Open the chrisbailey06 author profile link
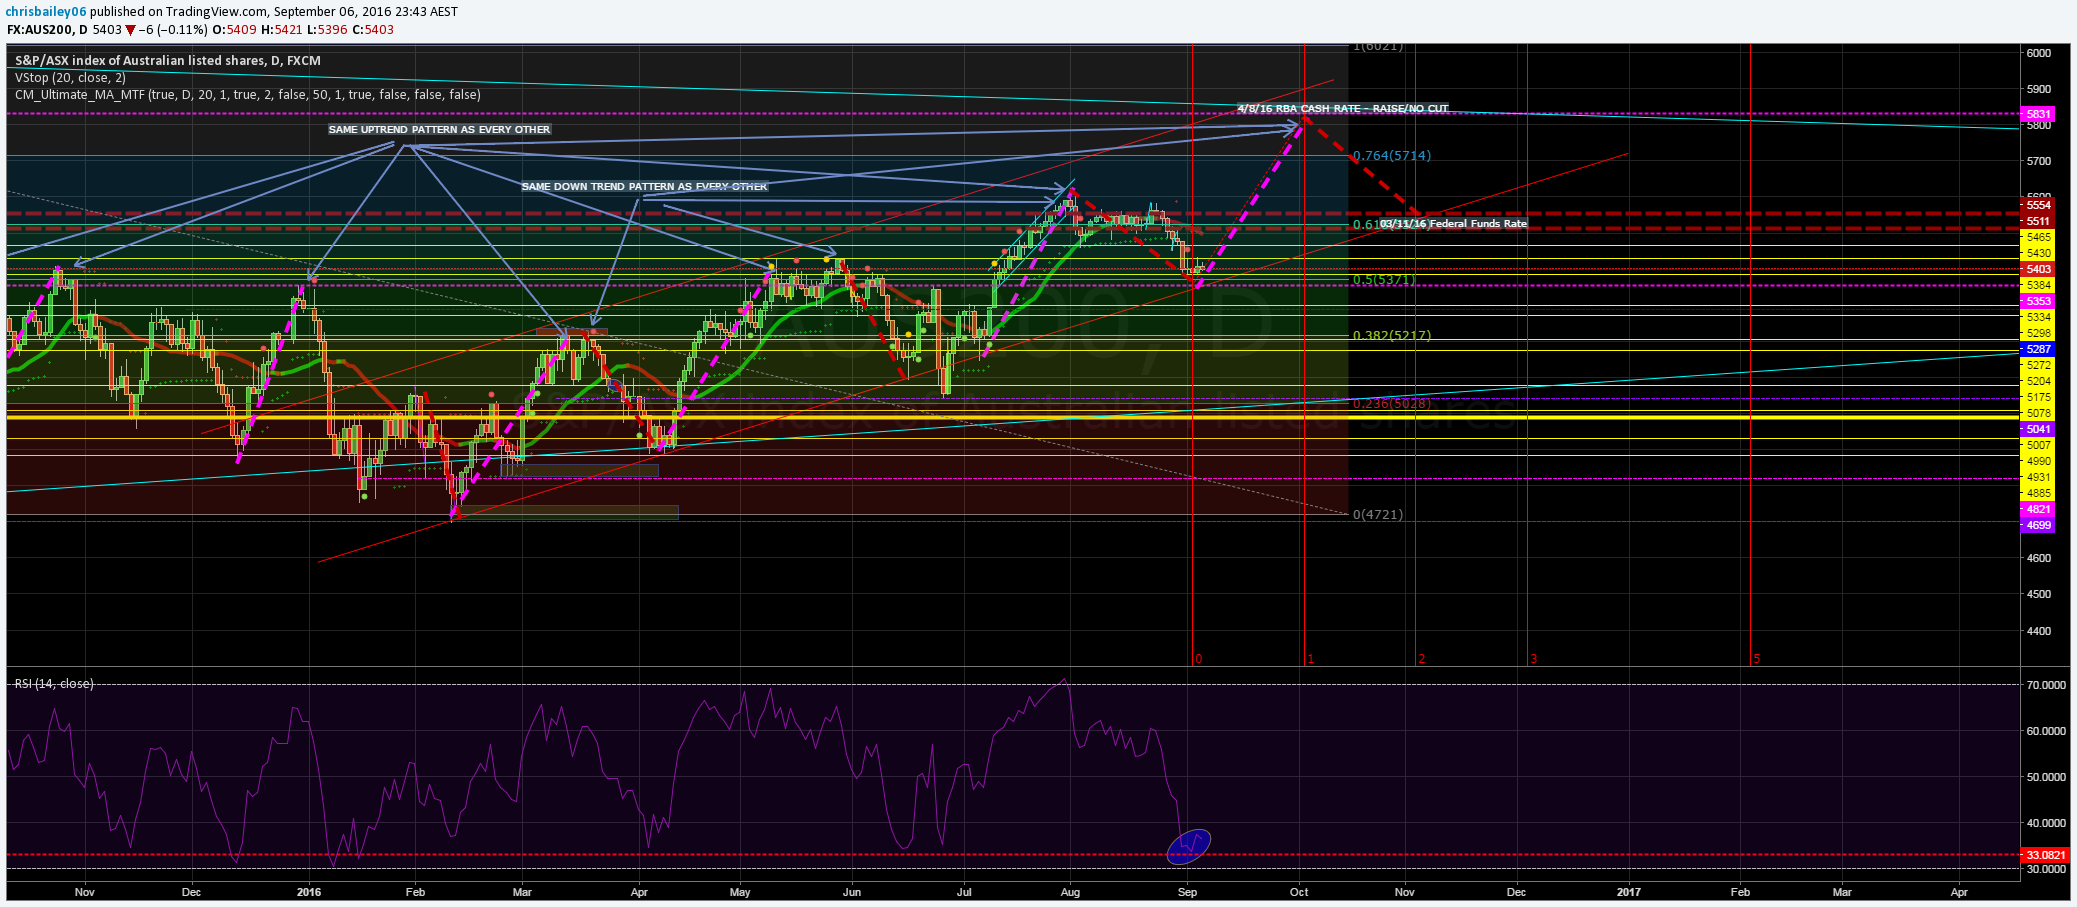 pyautogui.click(x=47, y=11)
